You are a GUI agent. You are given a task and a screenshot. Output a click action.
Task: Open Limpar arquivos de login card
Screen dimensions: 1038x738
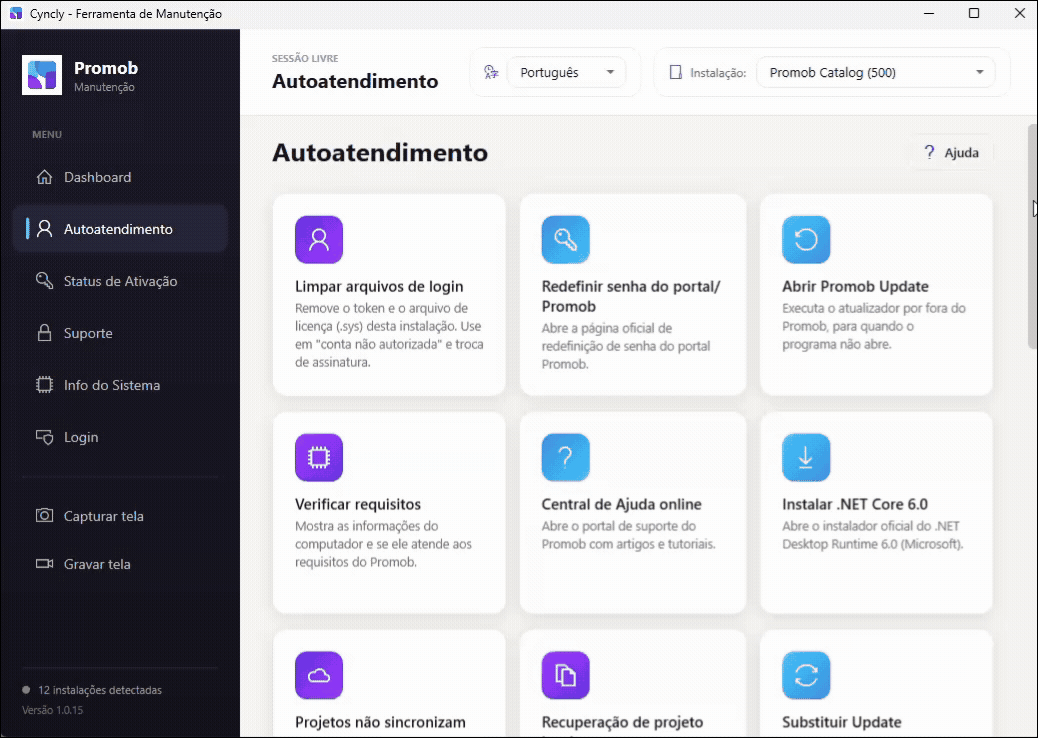(389, 295)
